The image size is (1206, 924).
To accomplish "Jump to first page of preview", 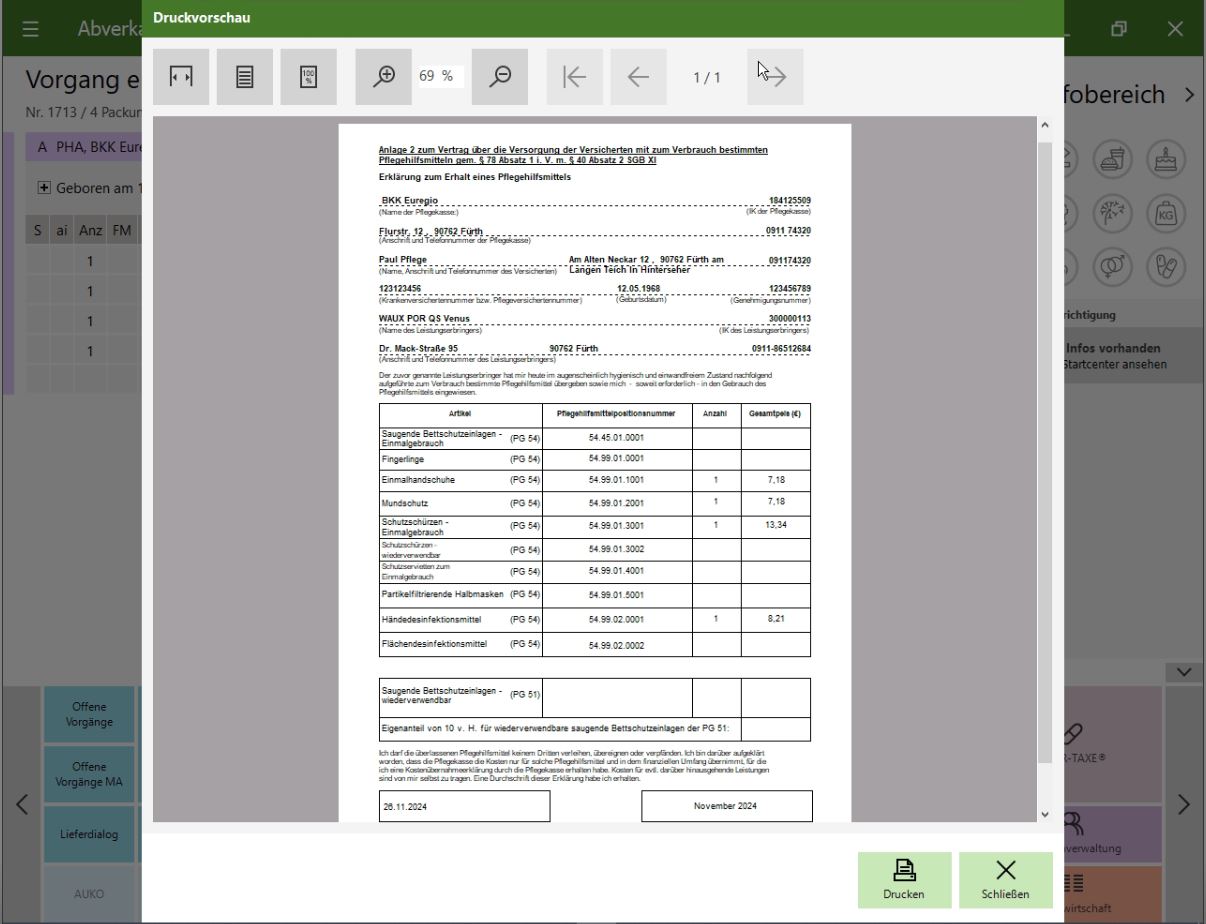I will 574,77.
